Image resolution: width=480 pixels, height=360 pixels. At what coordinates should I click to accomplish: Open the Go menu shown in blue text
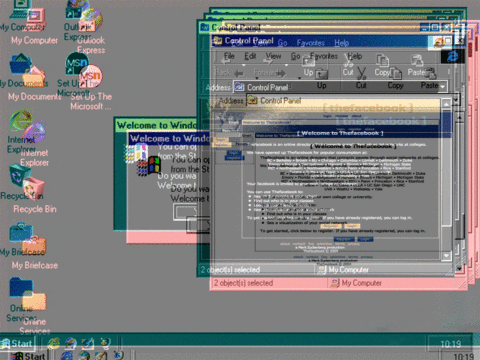click(x=283, y=43)
